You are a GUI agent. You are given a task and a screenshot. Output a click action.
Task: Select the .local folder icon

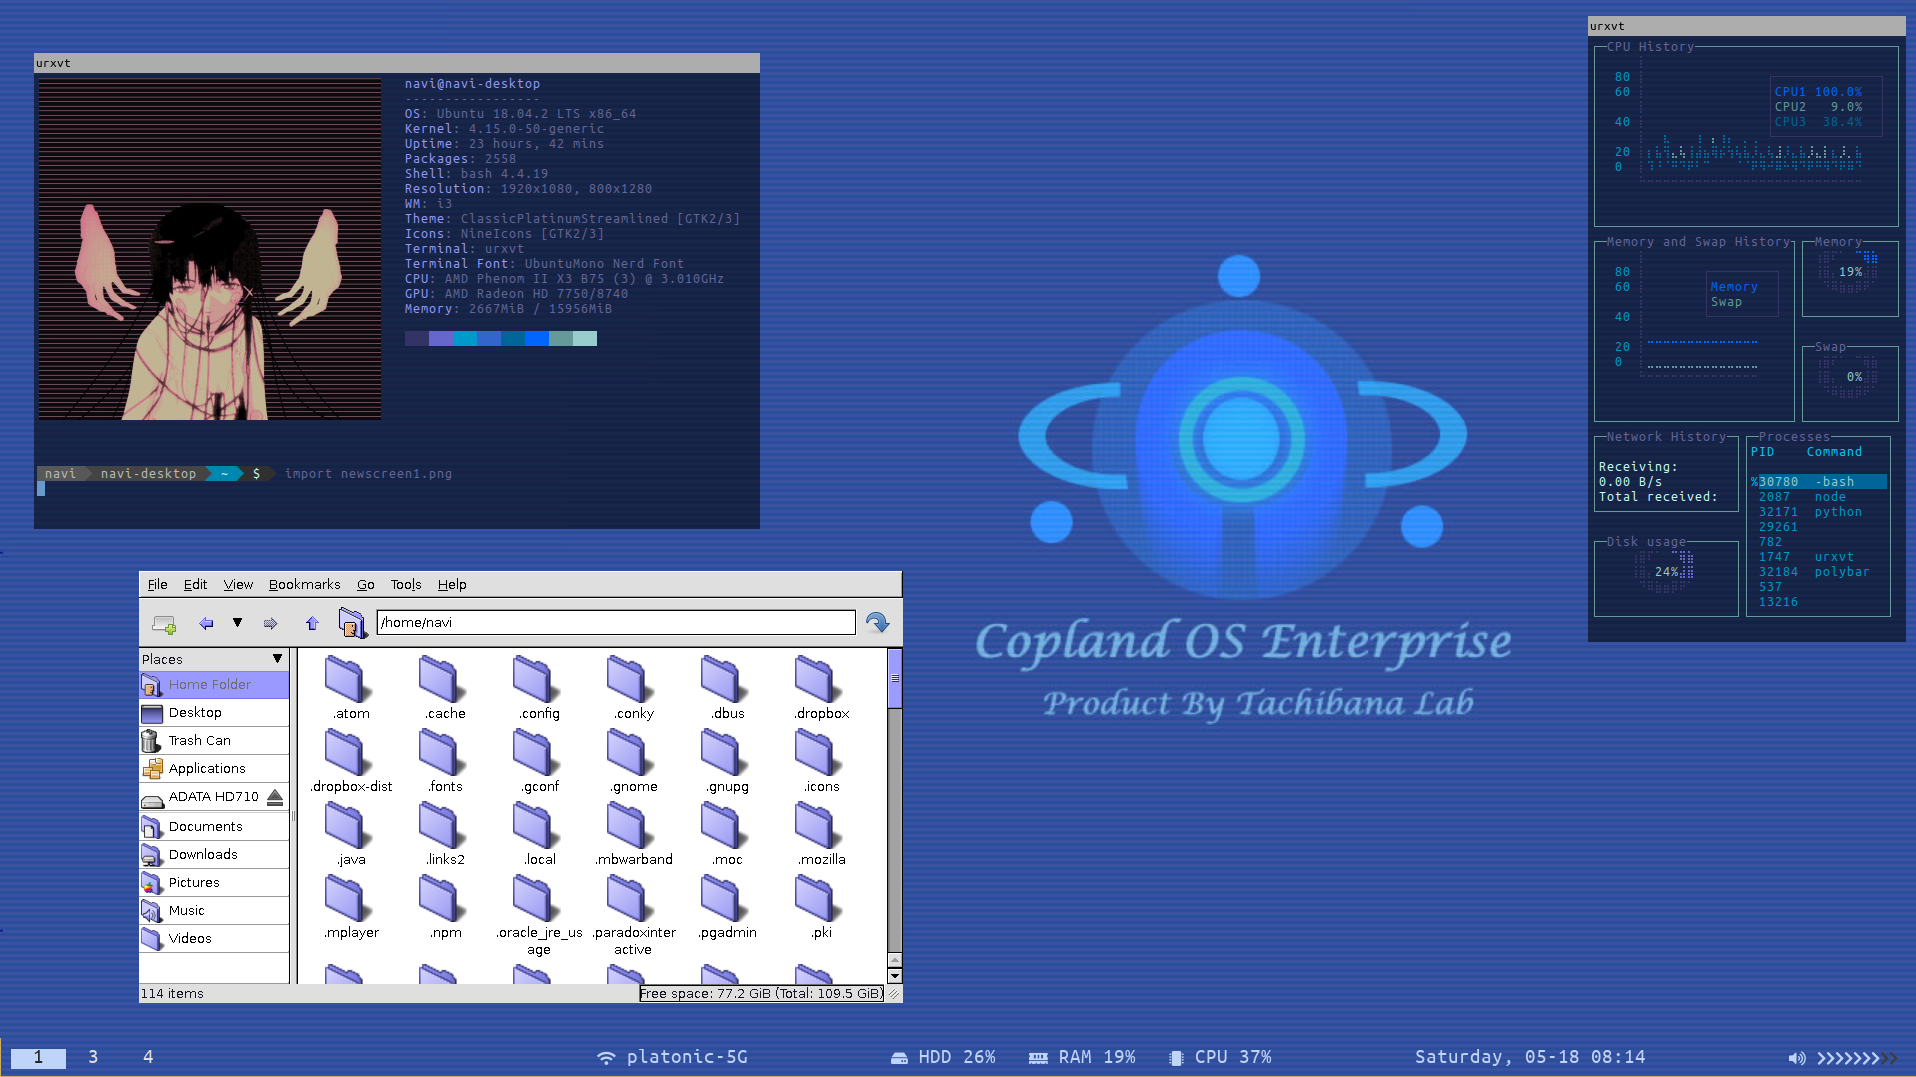537,825
